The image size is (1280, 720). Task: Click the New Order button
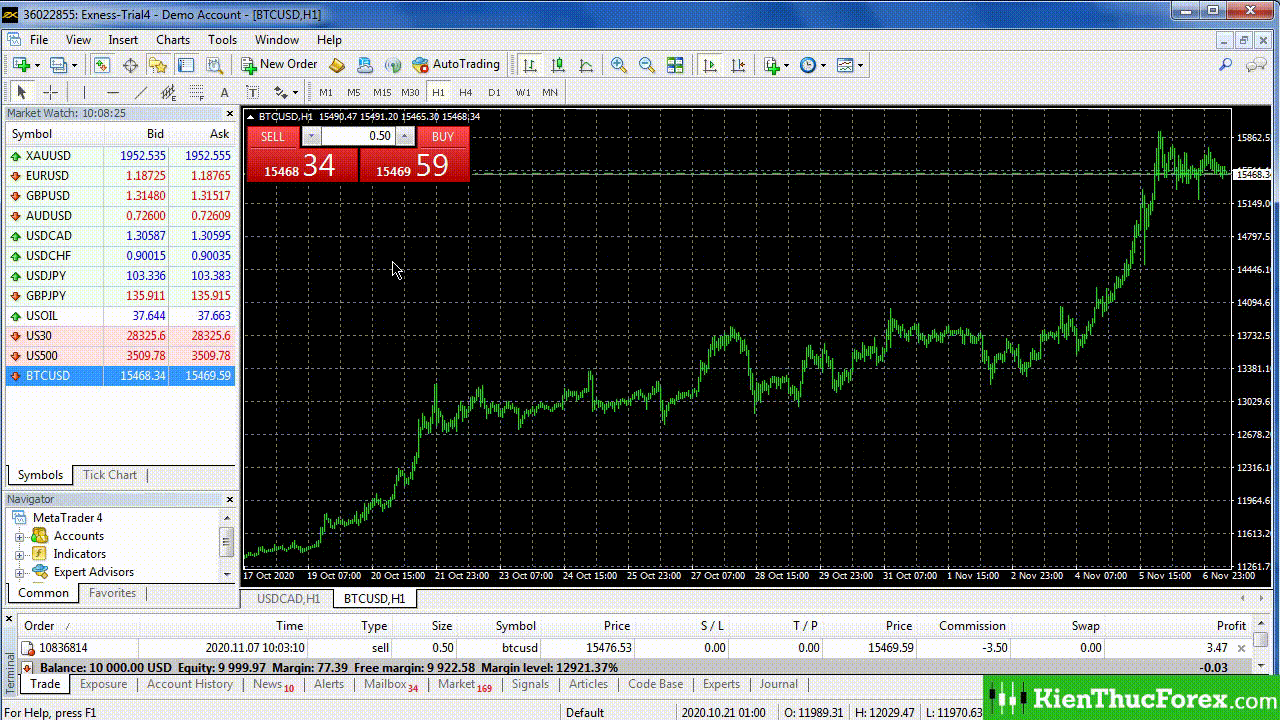(279, 65)
